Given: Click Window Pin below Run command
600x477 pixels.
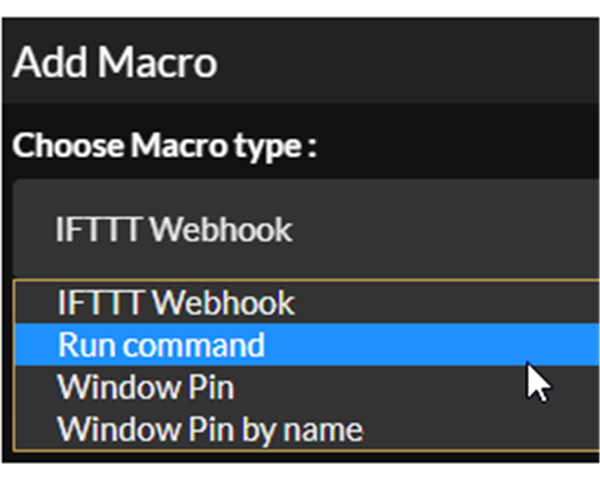Looking at the screenshot, I should click(x=146, y=387).
